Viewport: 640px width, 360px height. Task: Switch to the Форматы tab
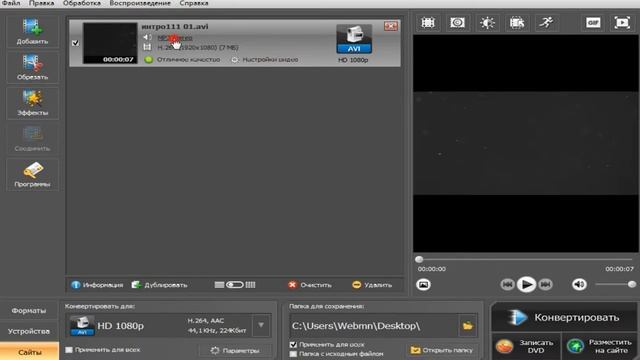point(29,311)
